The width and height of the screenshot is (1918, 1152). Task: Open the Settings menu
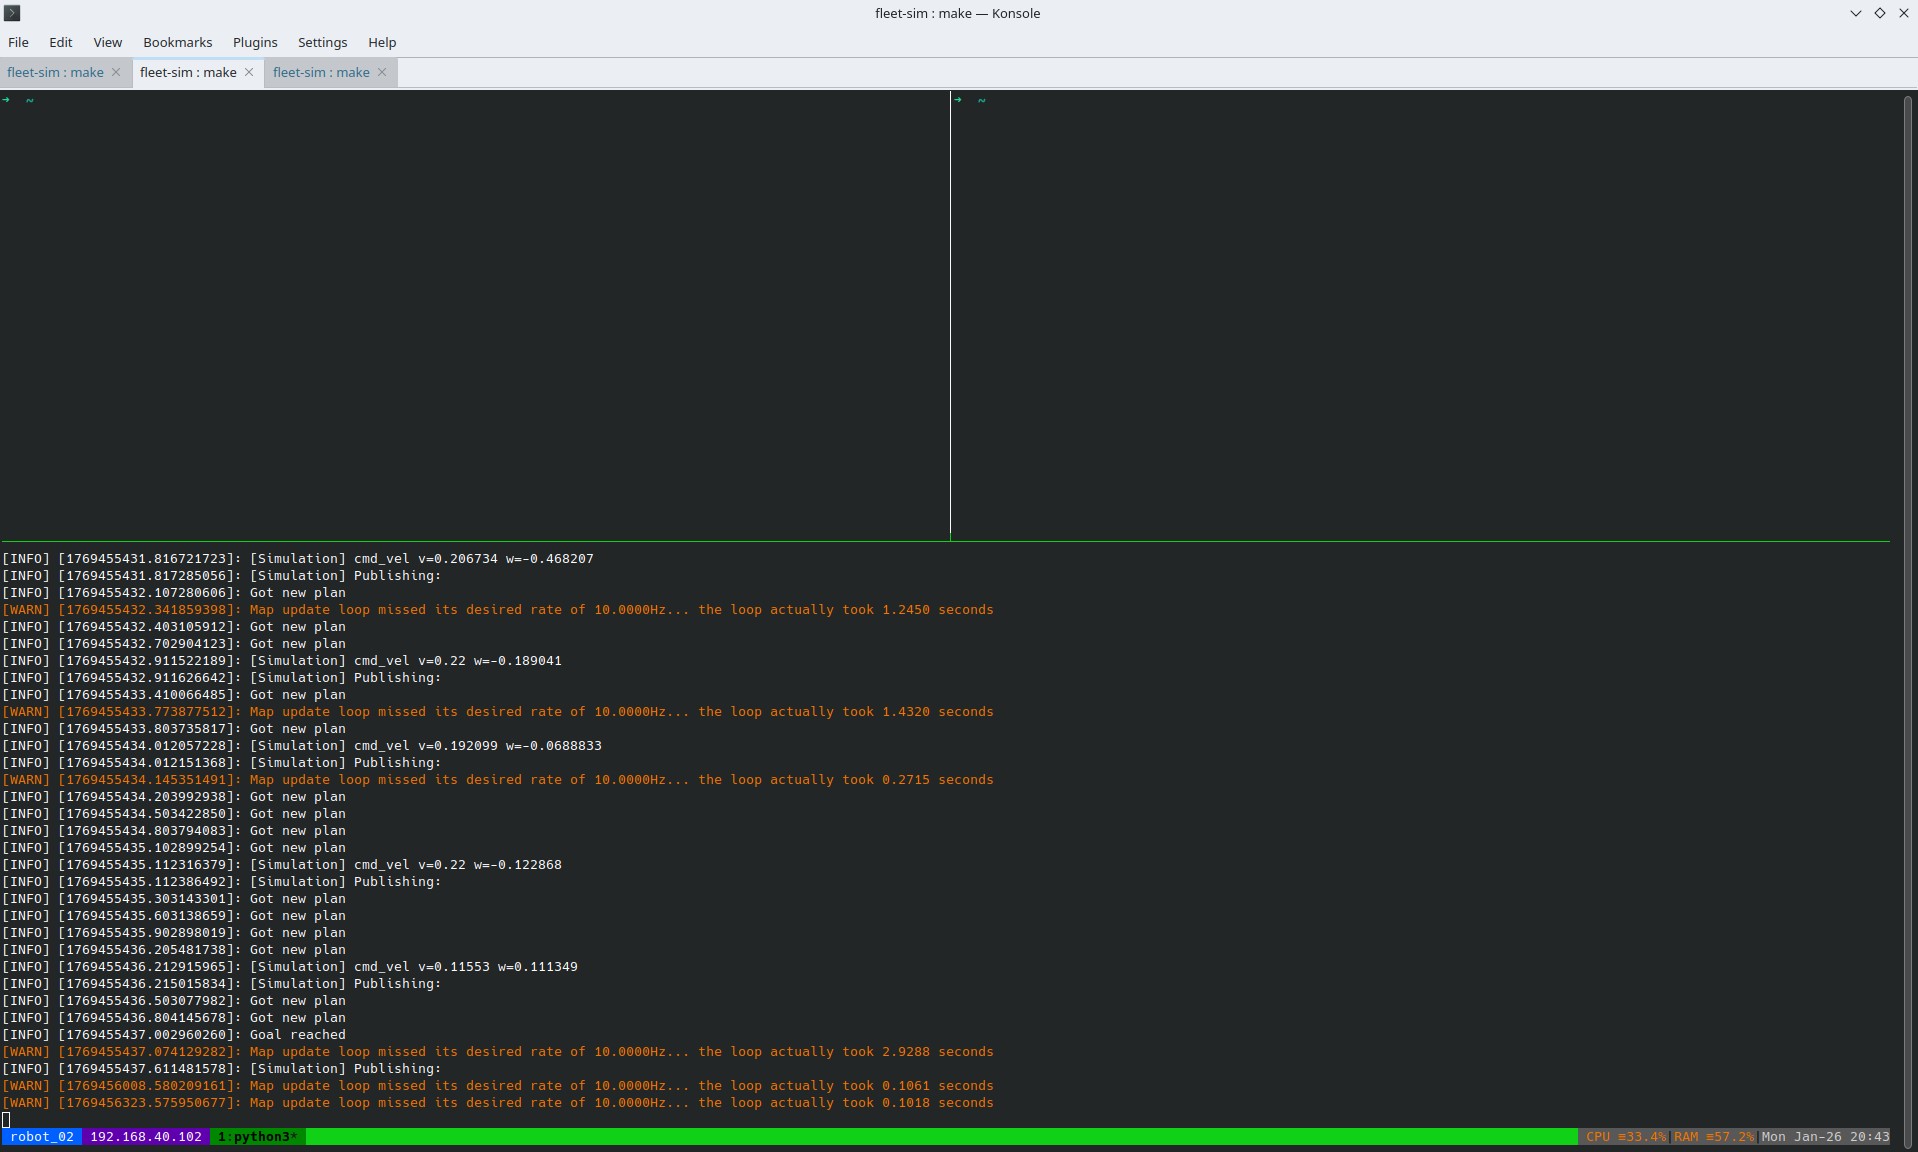(x=322, y=42)
